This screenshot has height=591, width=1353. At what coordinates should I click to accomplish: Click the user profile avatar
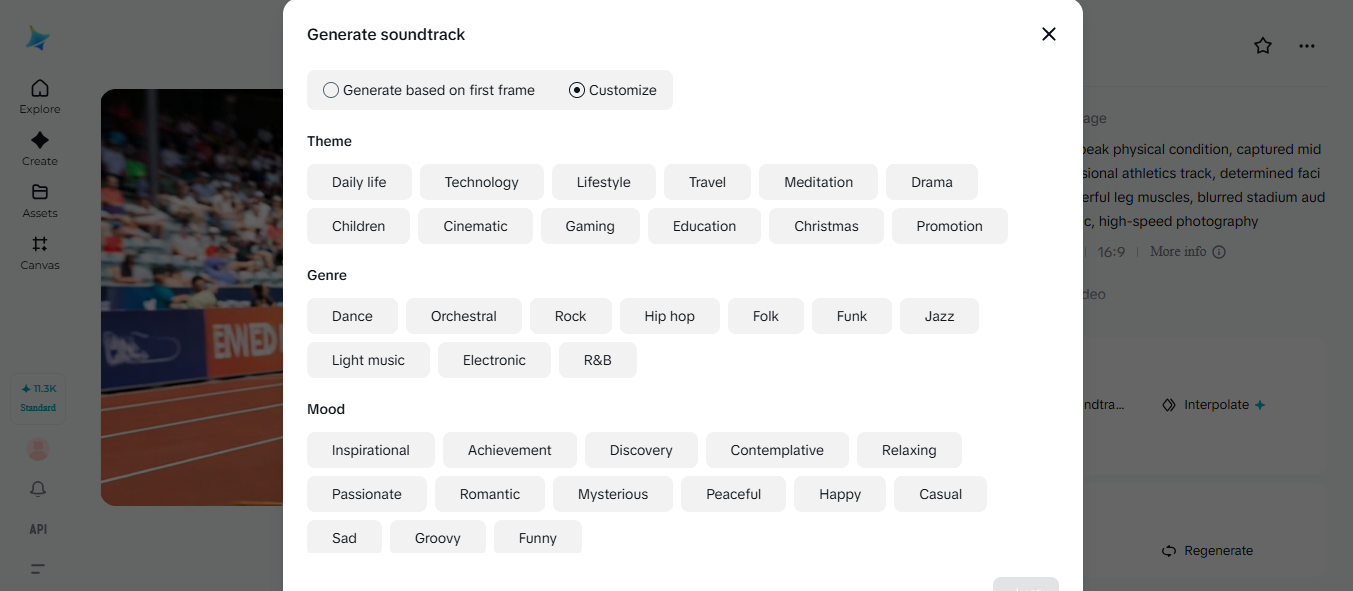click(38, 450)
